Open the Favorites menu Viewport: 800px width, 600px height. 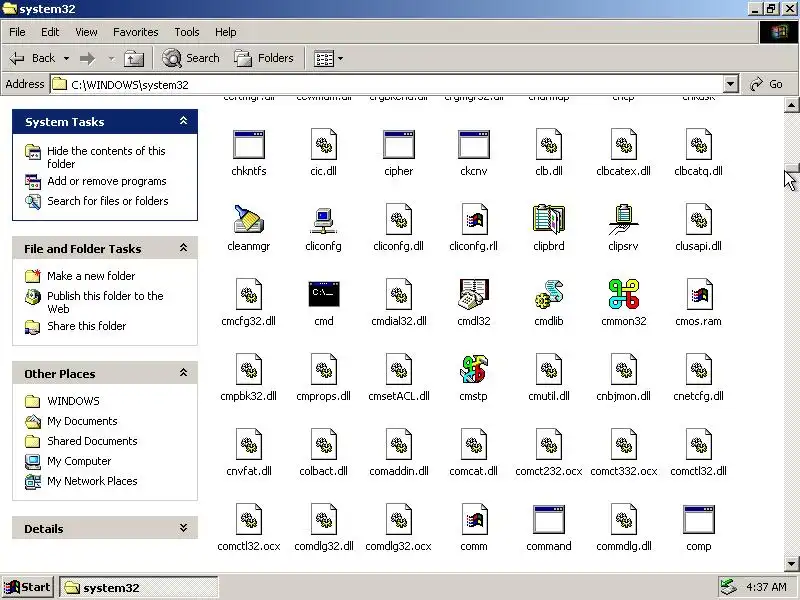(136, 32)
